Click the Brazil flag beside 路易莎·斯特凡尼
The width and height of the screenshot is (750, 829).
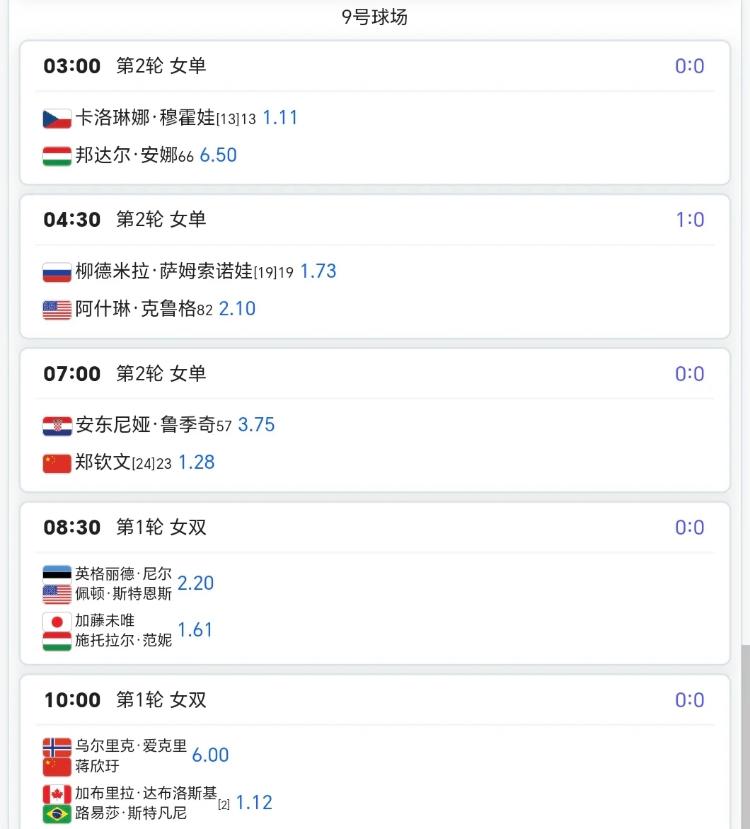(57, 814)
